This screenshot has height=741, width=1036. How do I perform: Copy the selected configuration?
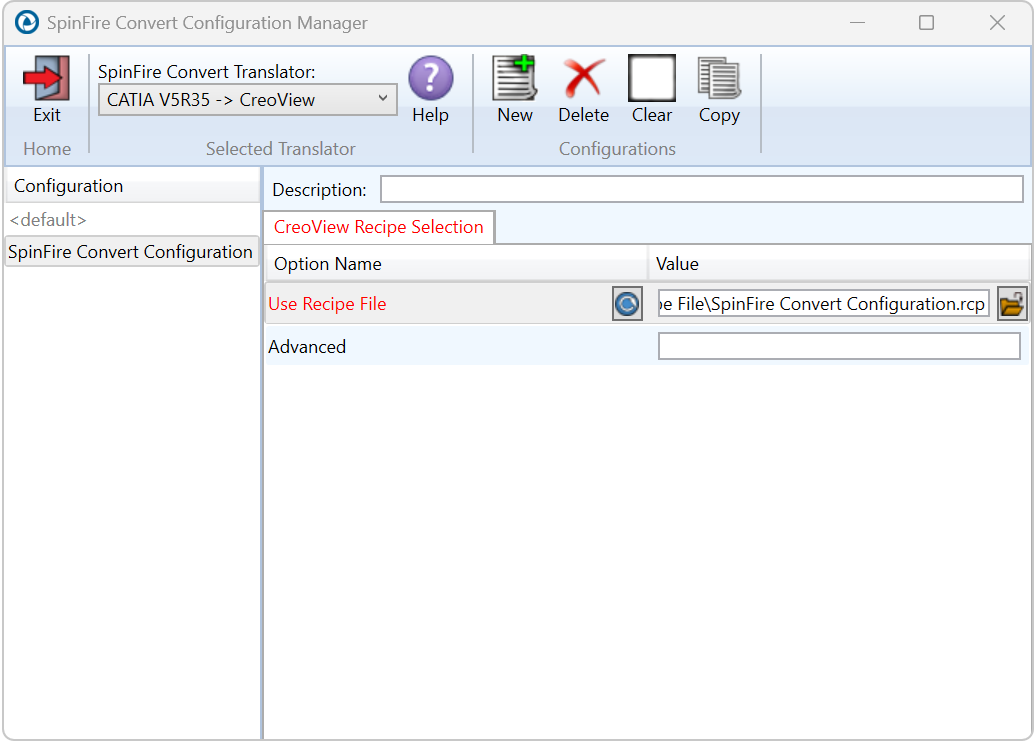(720, 78)
